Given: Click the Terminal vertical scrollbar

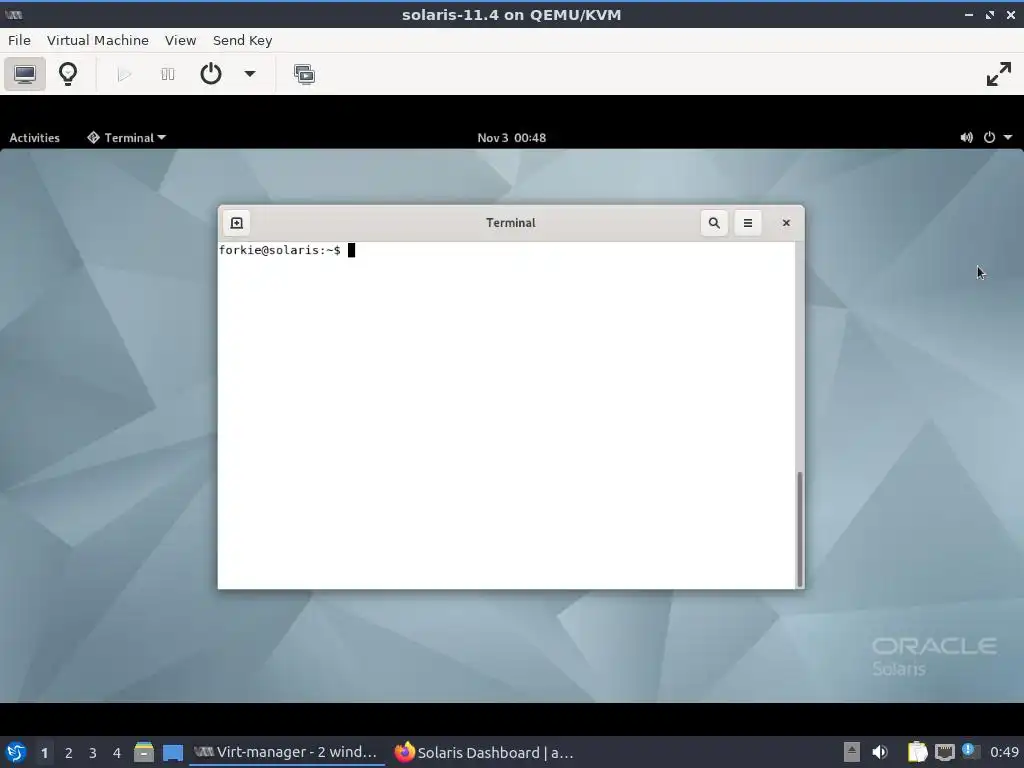Looking at the screenshot, I should pos(799,529).
